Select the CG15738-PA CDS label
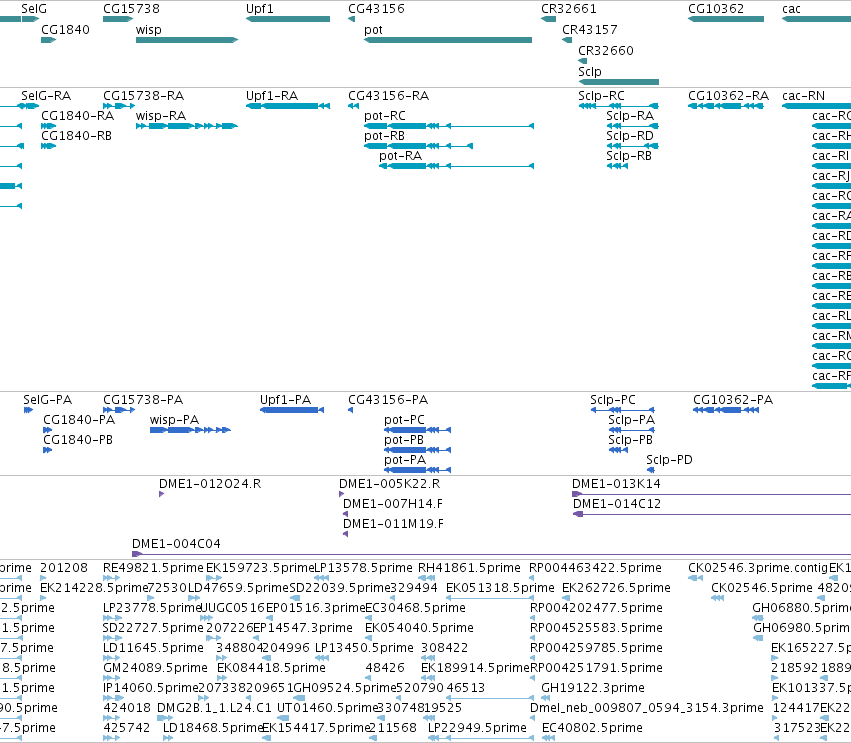This screenshot has width=851, height=743. pyautogui.click(x=143, y=399)
